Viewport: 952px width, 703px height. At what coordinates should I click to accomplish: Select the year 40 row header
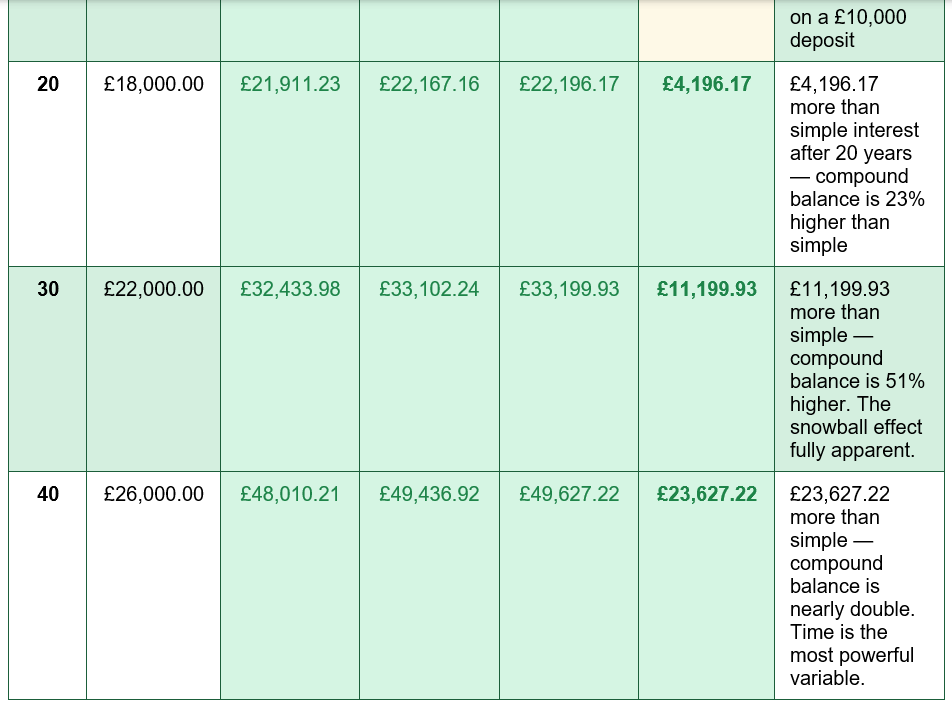pos(47,585)
